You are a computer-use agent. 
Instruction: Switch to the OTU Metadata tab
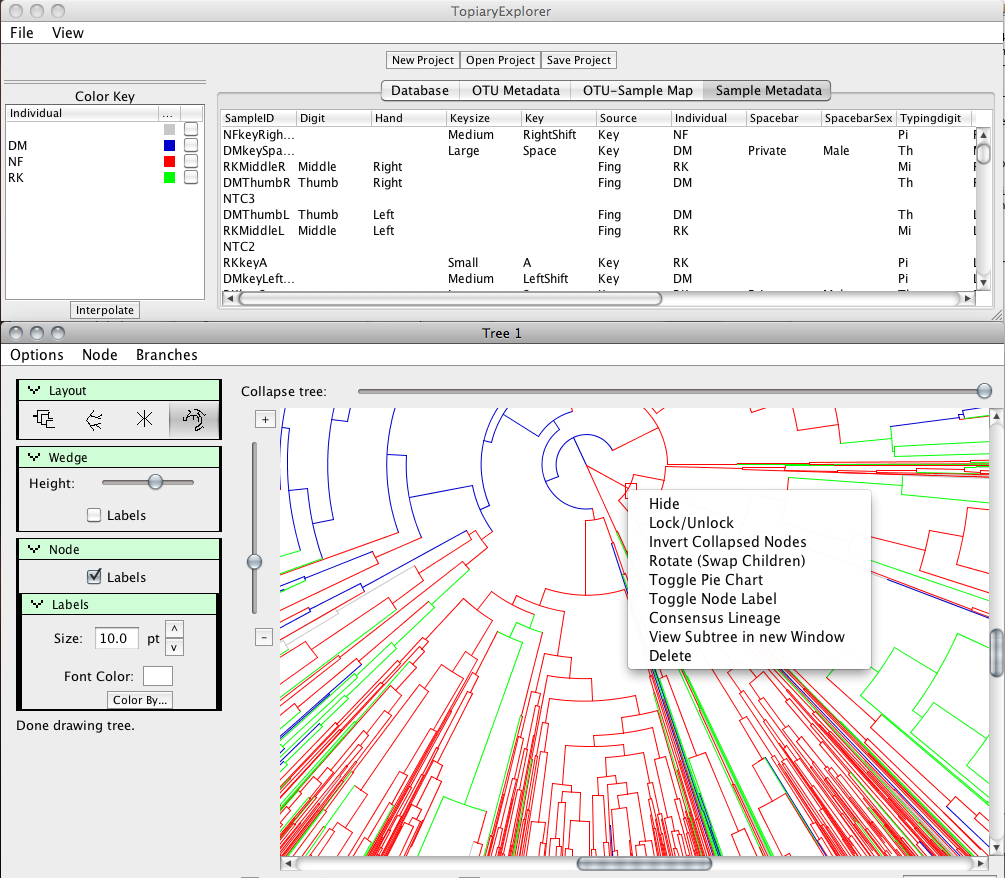pos(515,90)
